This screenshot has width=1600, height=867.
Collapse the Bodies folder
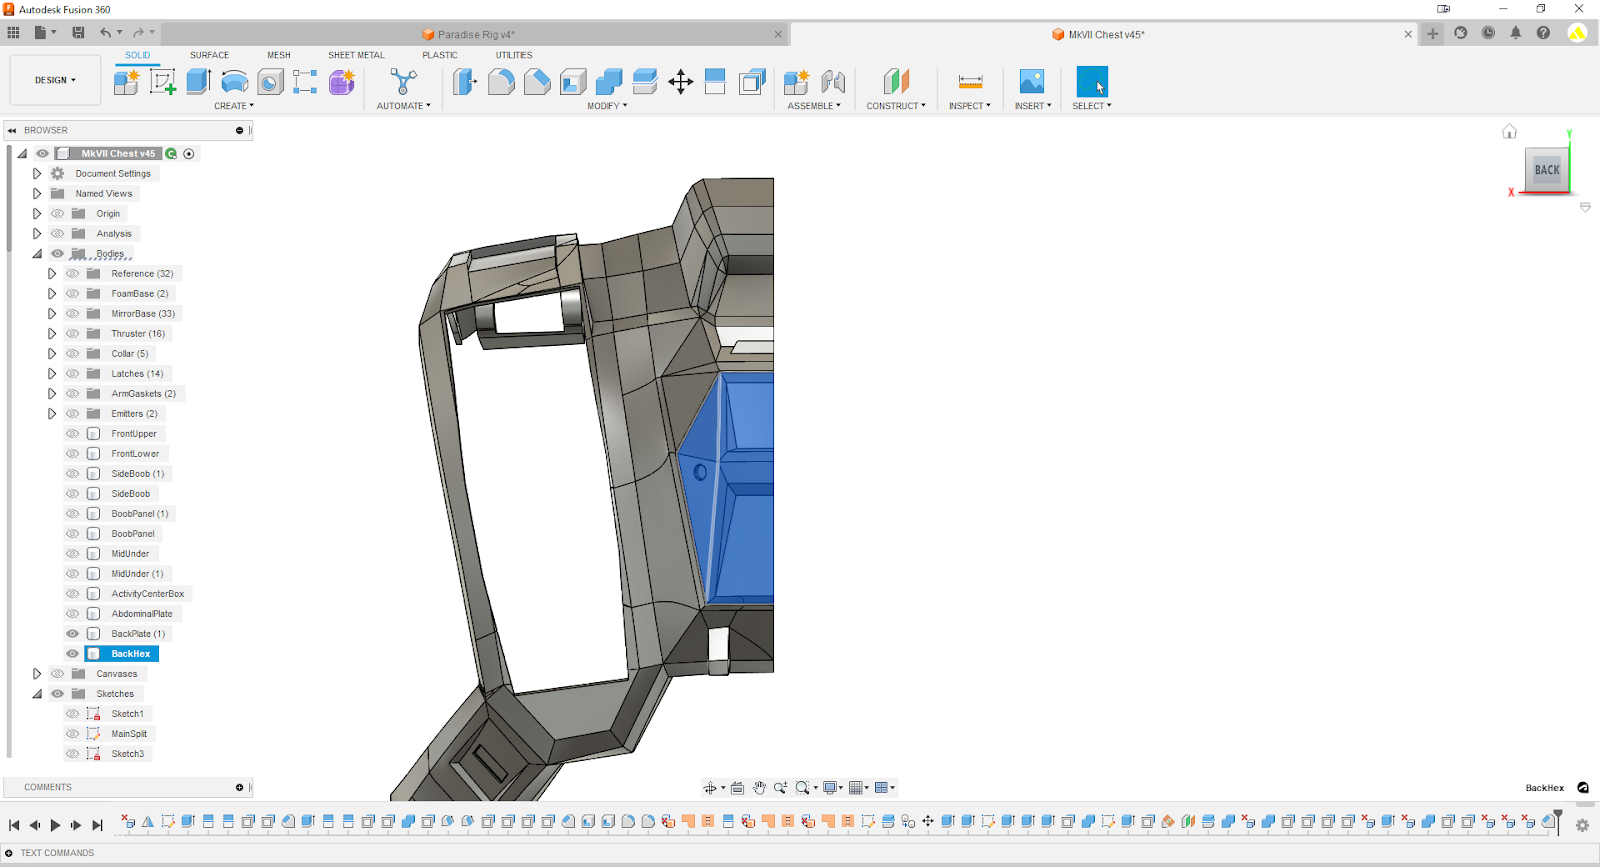coord(37,254)
